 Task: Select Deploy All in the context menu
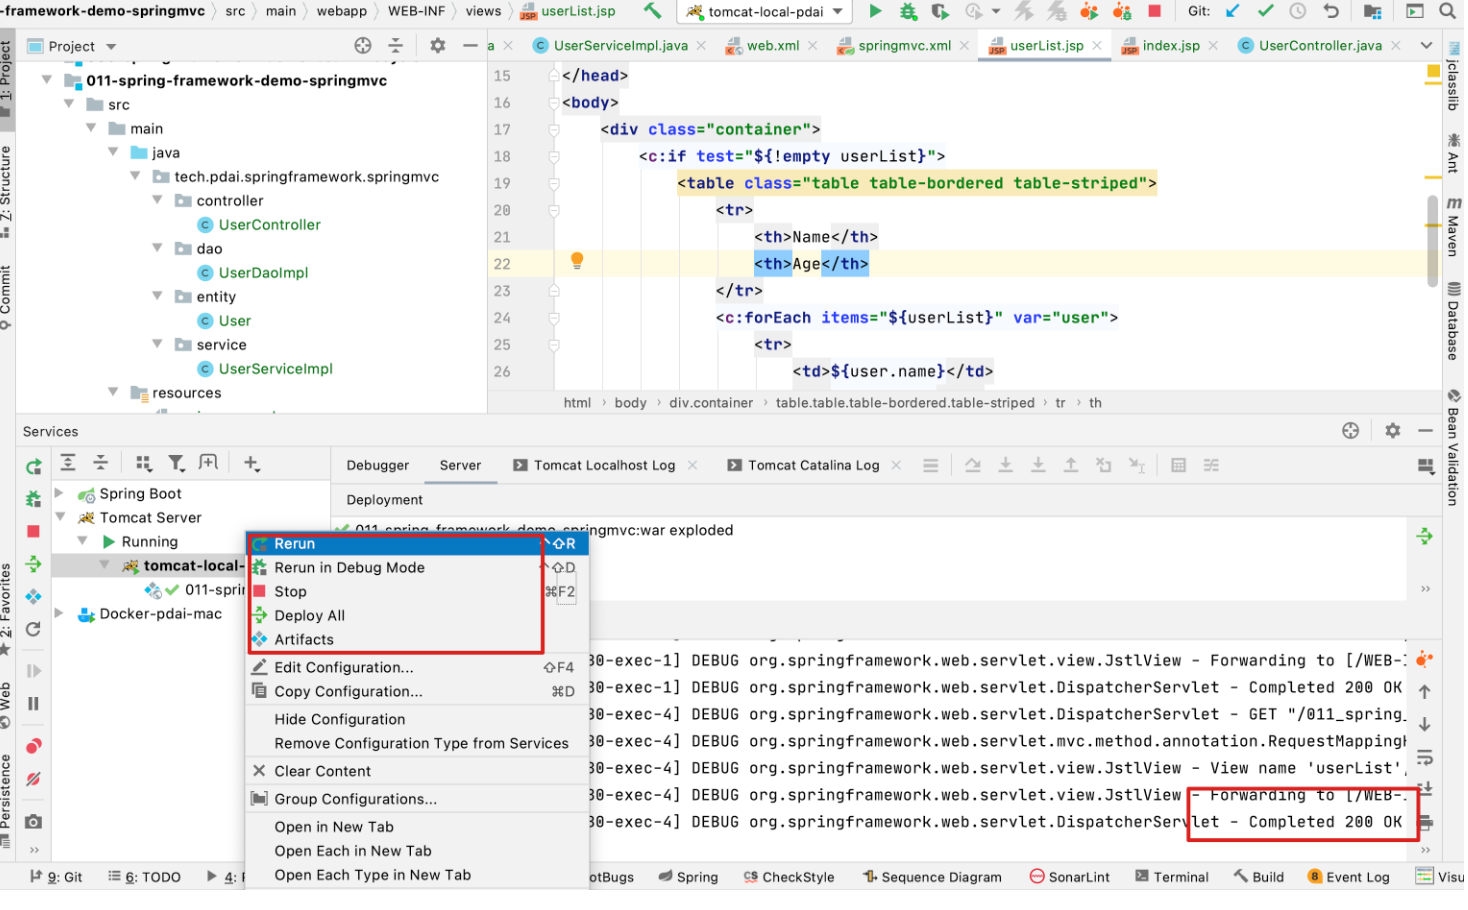click(417, 616)
